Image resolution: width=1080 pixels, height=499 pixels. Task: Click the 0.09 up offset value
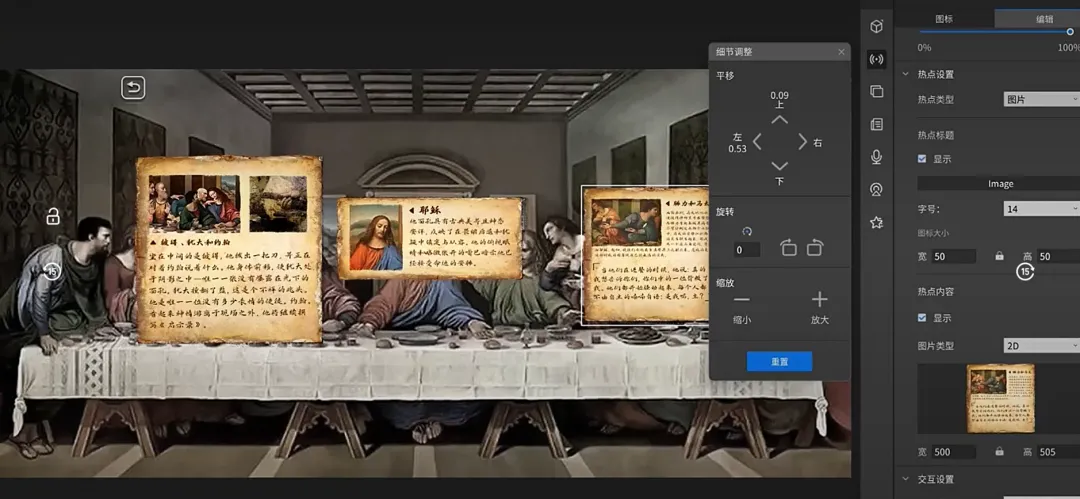click(x=779, y=95)
